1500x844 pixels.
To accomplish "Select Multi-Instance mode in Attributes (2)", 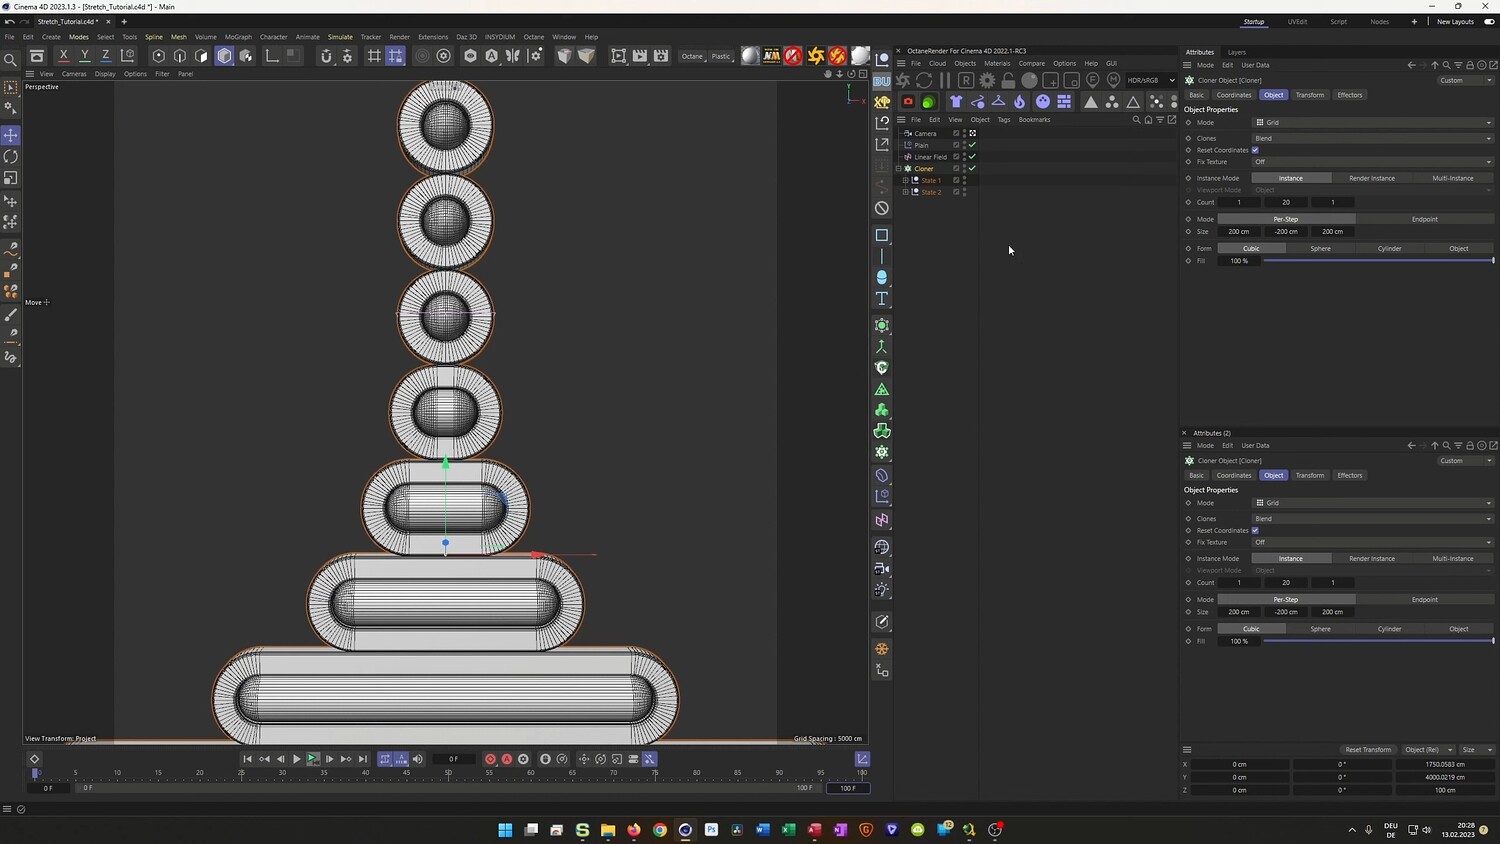I will tap(1453, 559).
